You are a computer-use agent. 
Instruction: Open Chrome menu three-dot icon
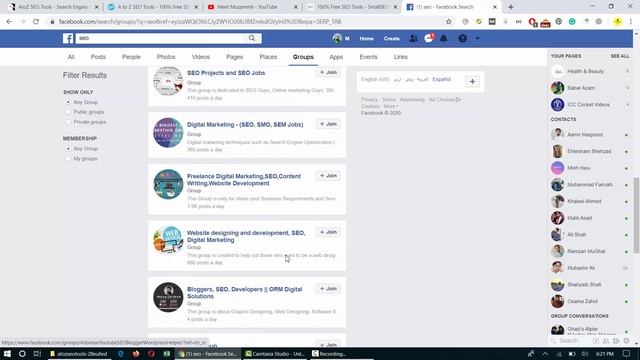tap(631, 22)
